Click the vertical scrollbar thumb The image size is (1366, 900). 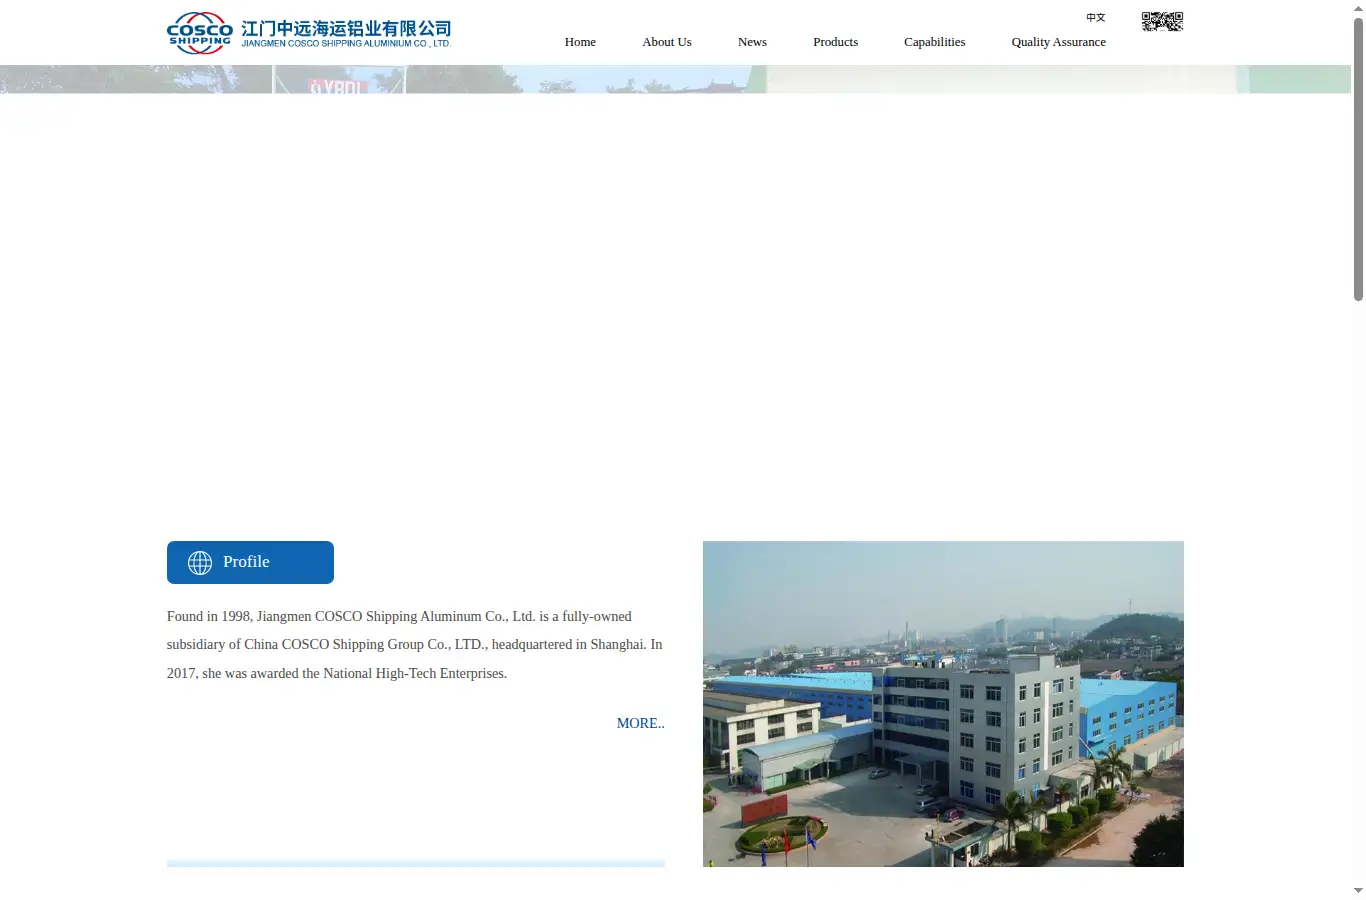click(1358, 160)
